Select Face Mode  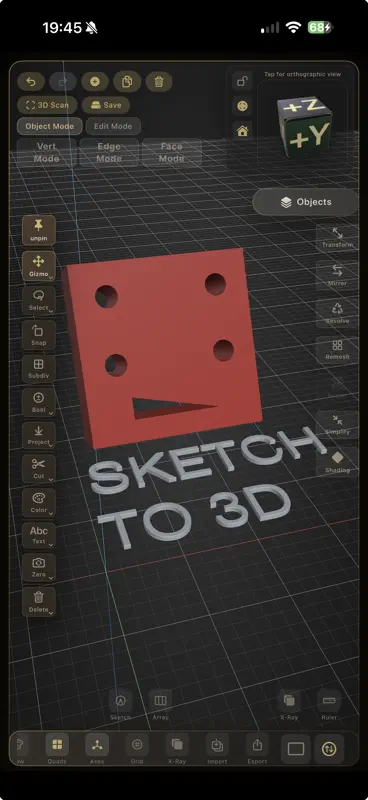[x=171, y=152]
